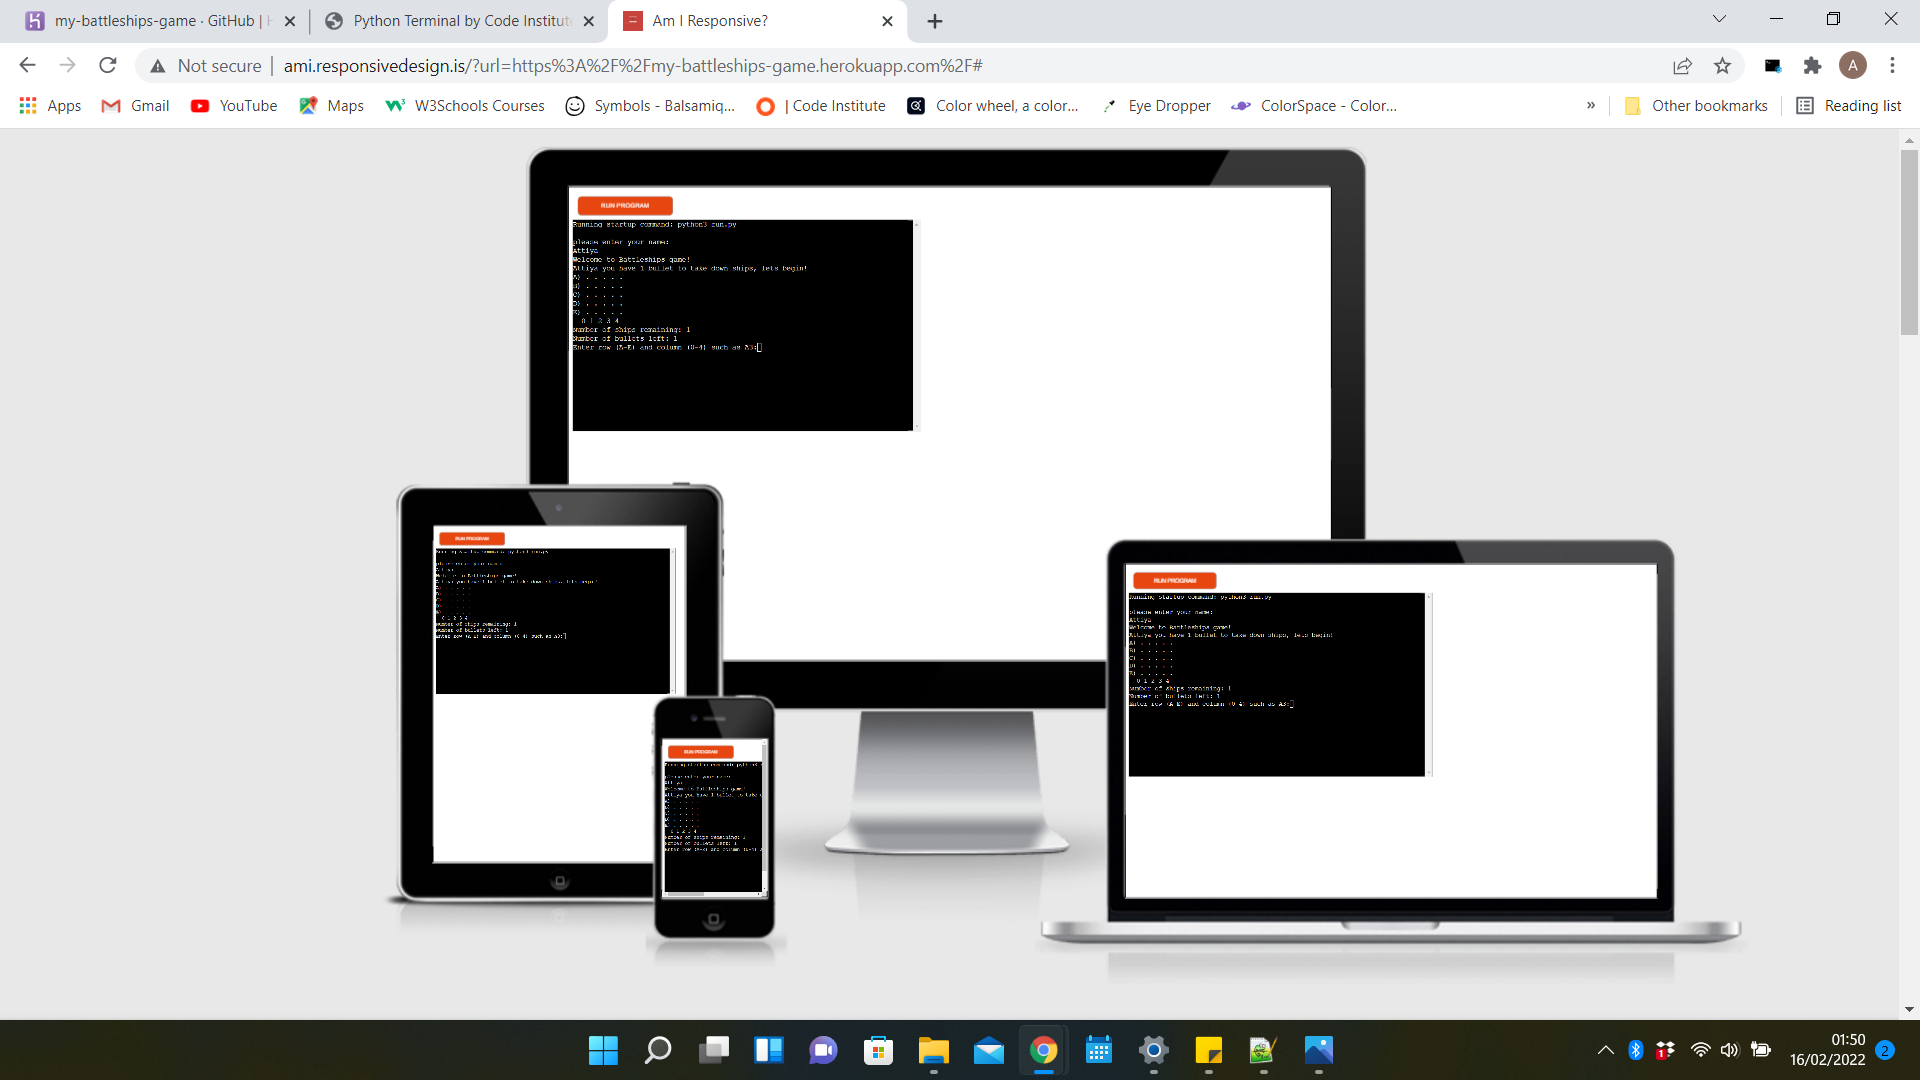The image size is (1920, 1080).
Task: Open the Chrome three-dot menu
Action: tap(1892, 66)
